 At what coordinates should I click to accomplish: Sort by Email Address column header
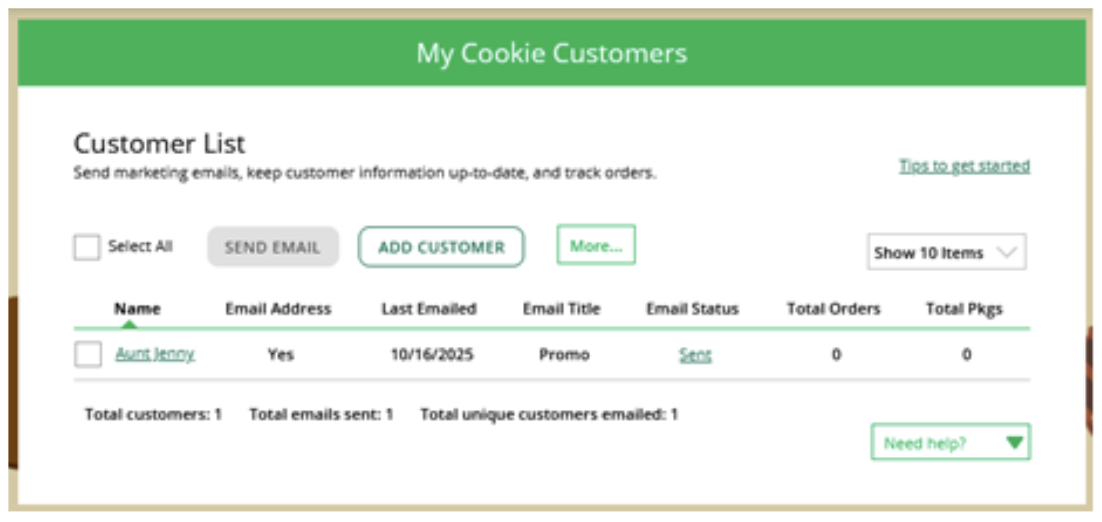point(278,309)
